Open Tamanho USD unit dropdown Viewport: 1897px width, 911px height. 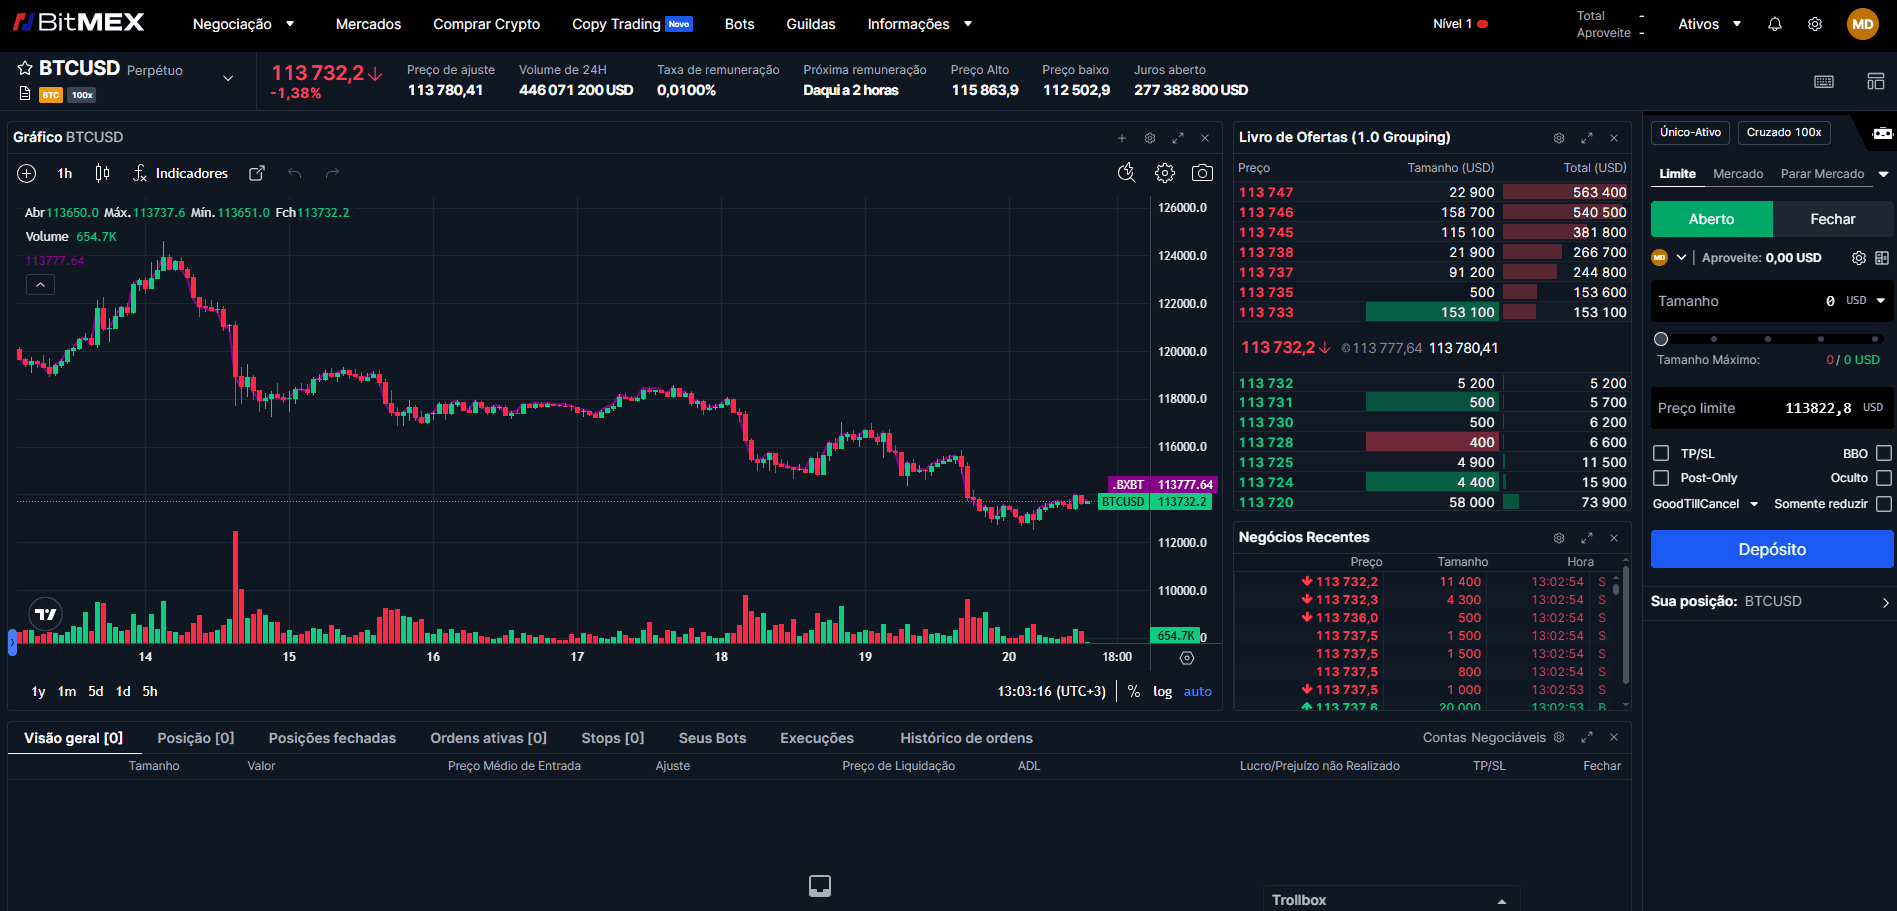click(x=1865, y=300)
